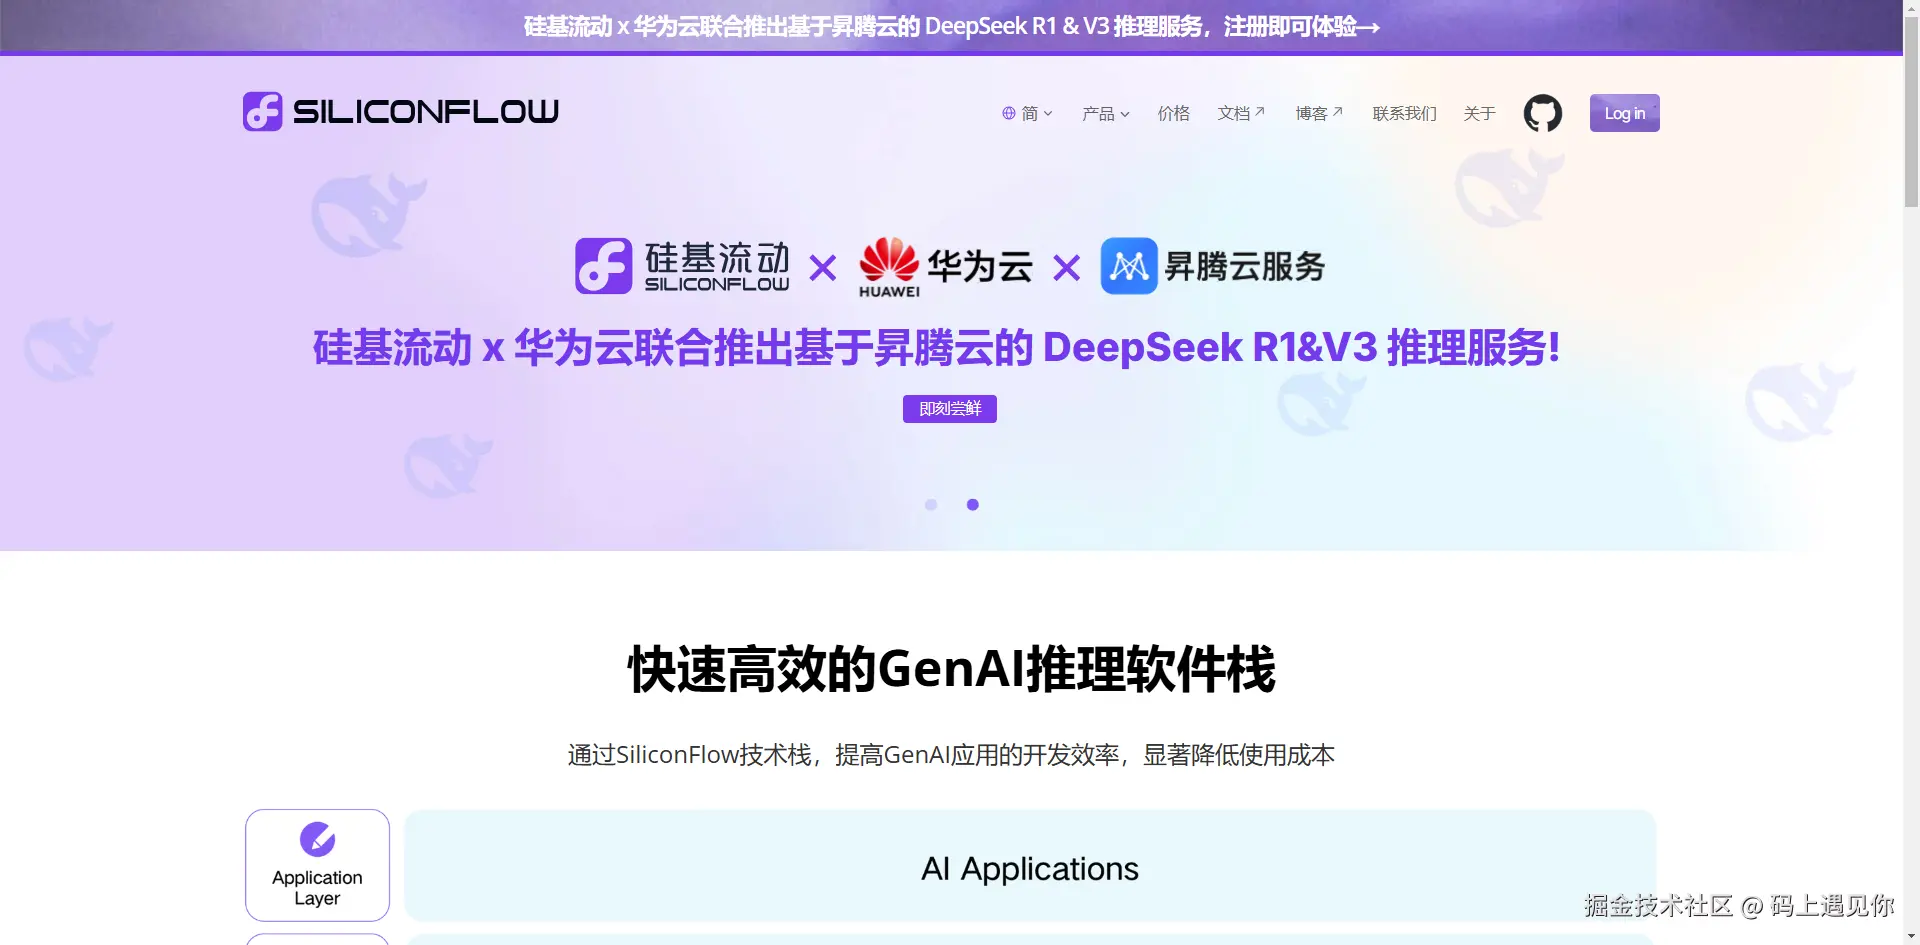The image size is (1920, 945).
Task: Click the Ascend cloud service logo icon
Action: [x=1129, y=266]
